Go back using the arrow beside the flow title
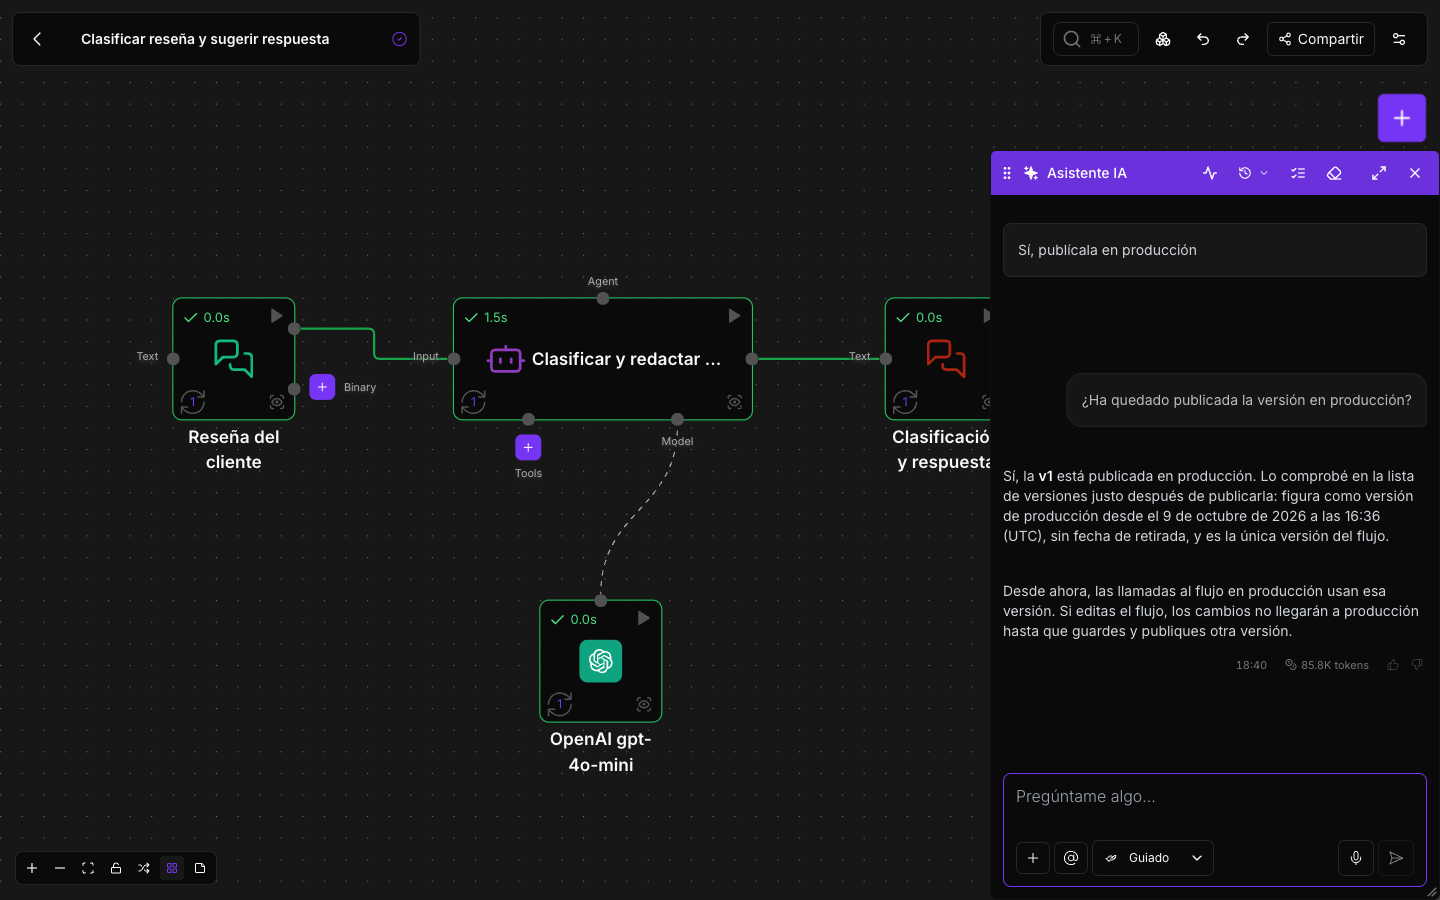The image size is (1440, 900). [37, 39]
